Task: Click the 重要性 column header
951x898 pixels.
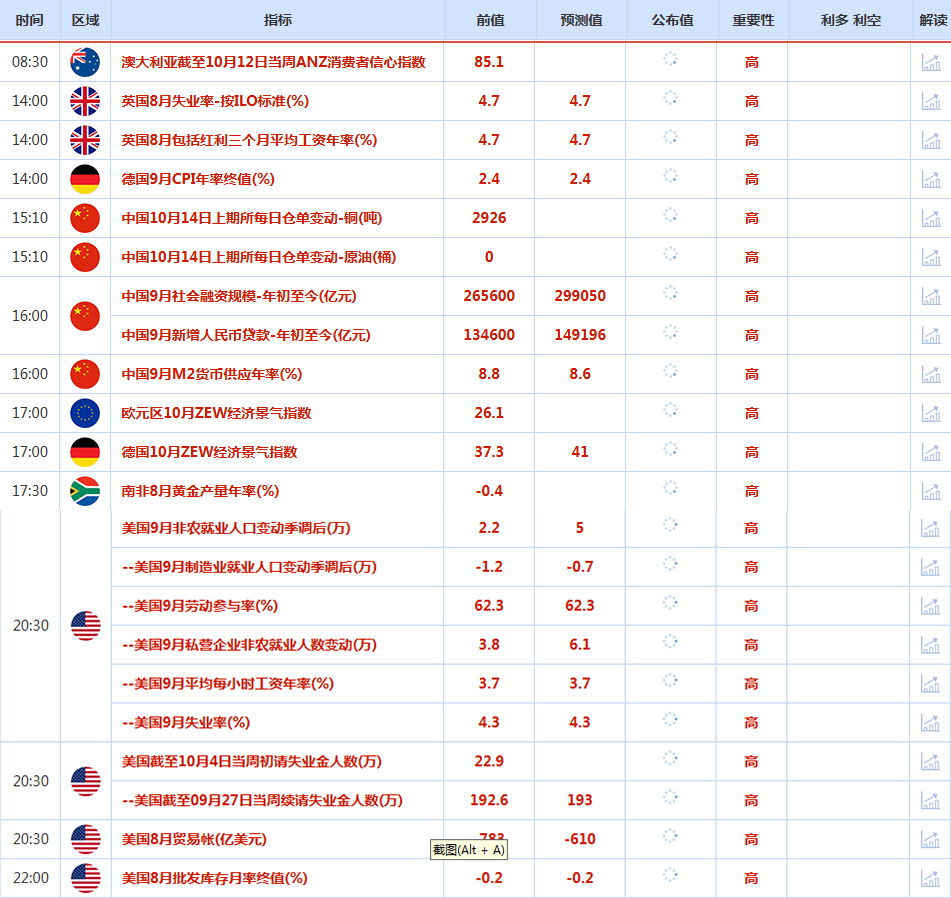Action: click(x=752, y=20)
